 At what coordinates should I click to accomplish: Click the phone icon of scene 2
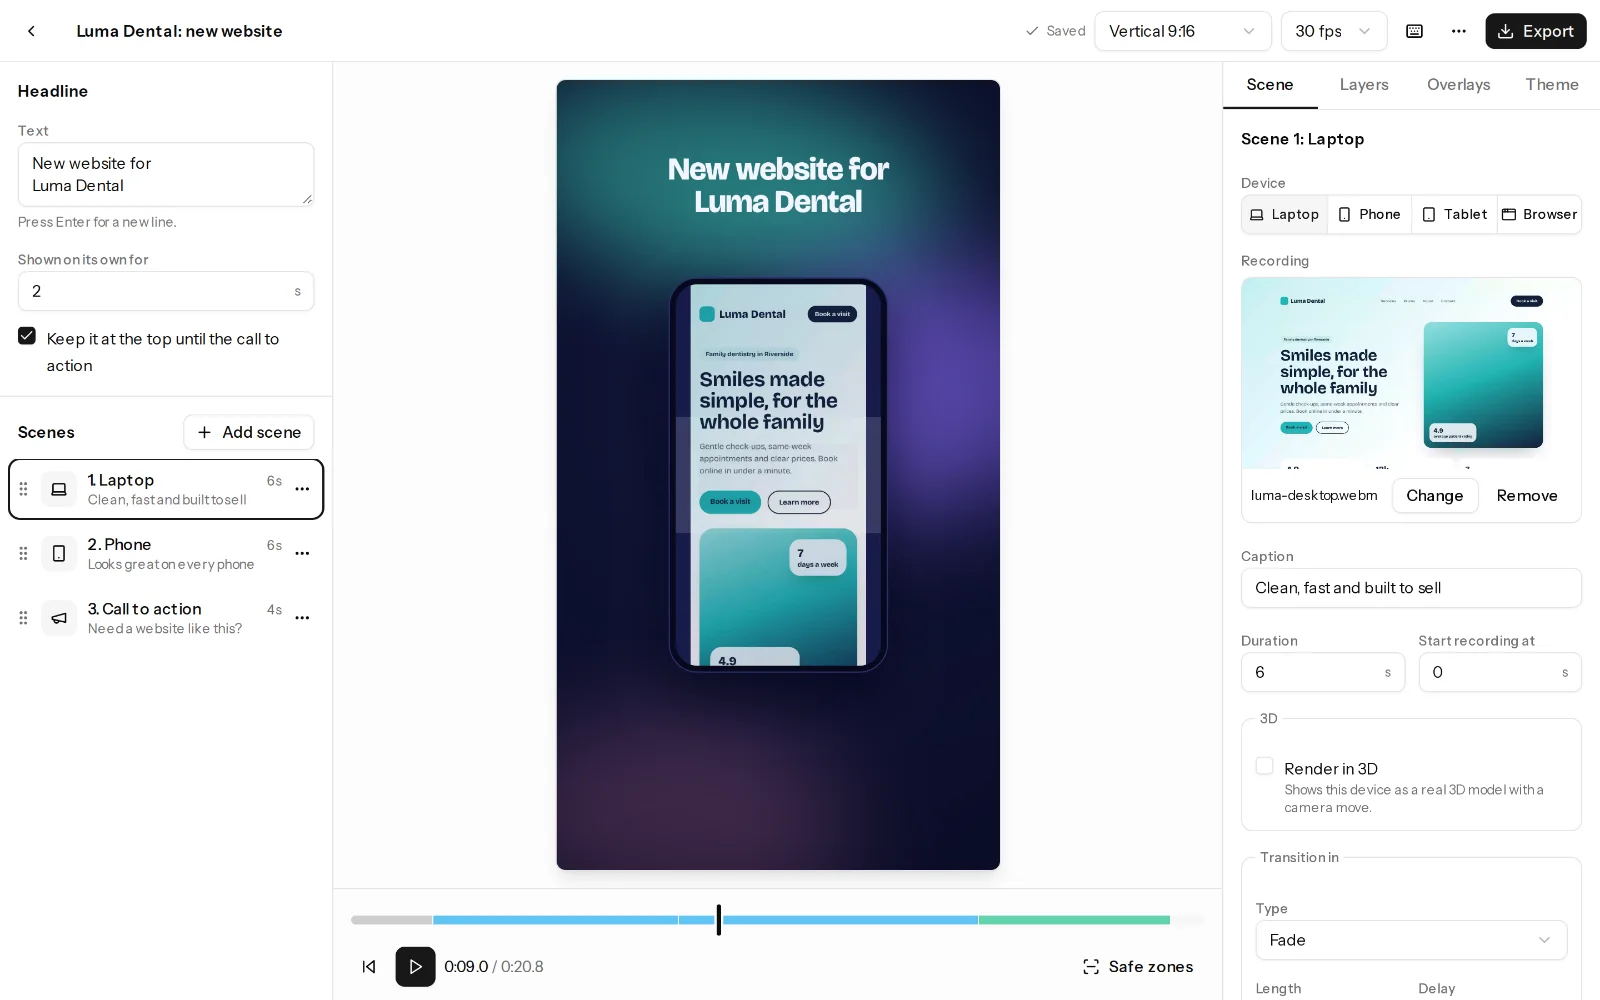point(59,553)
